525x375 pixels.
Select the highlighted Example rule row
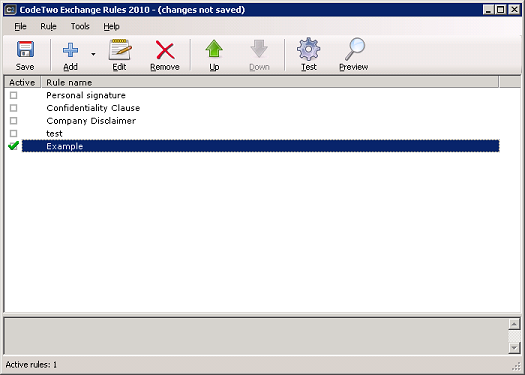(x=260, y=146)
